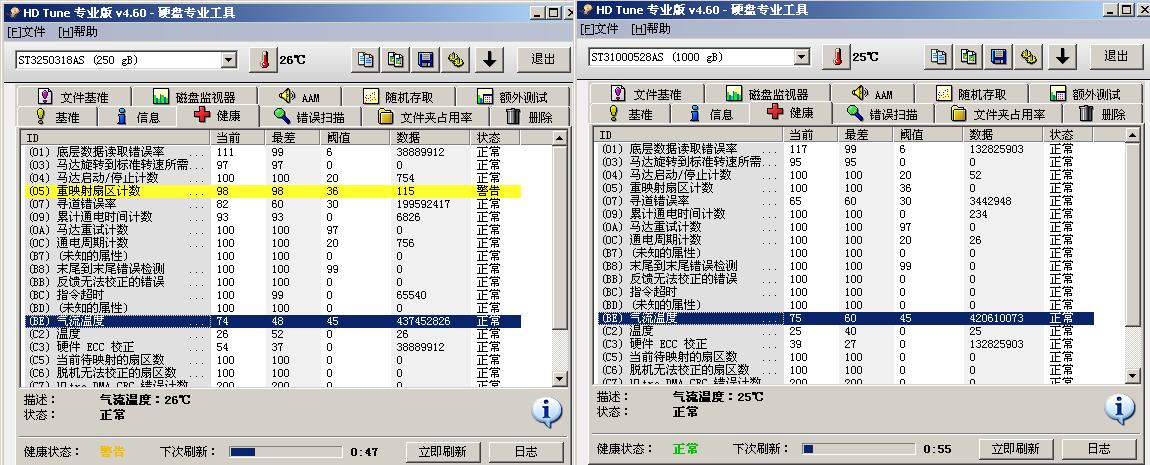Switch to 文件夹占用率 tab in left window
Viewport: 1150px width, 465px height.
point(424,117)
